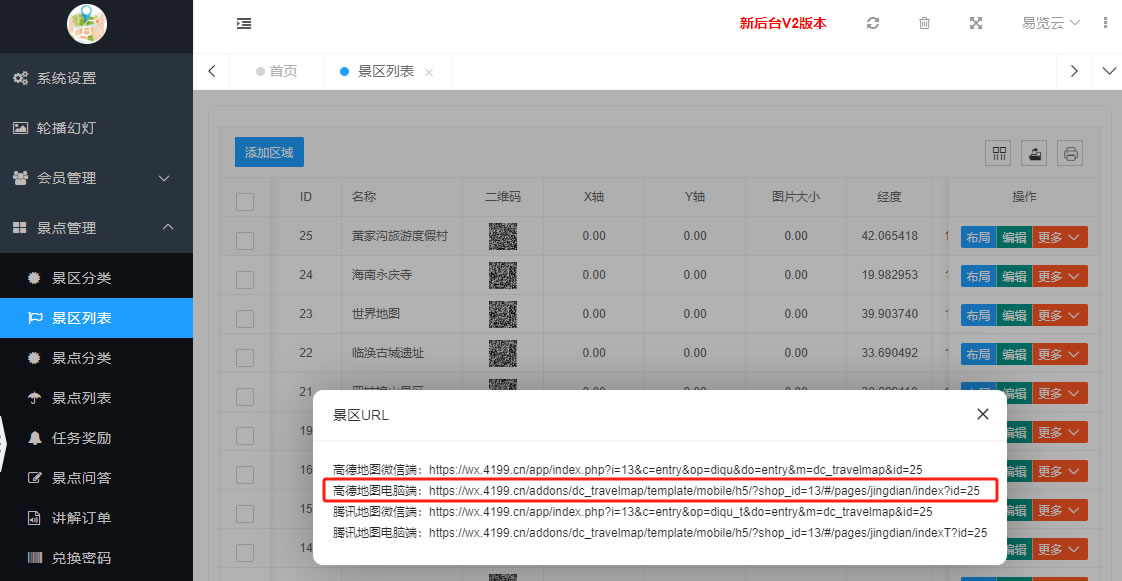
Task: Check the row ID 24 checkbox
Action: click(245, 280)
